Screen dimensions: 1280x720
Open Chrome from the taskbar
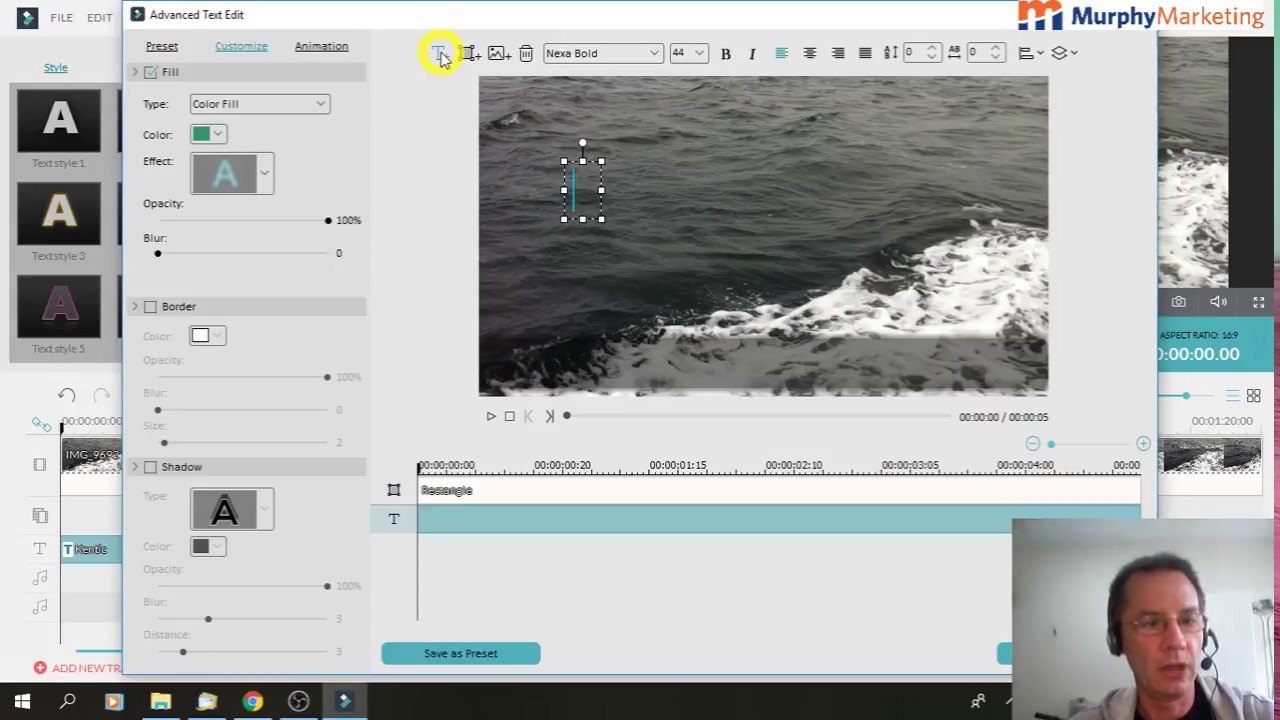(x=252, y=701)
